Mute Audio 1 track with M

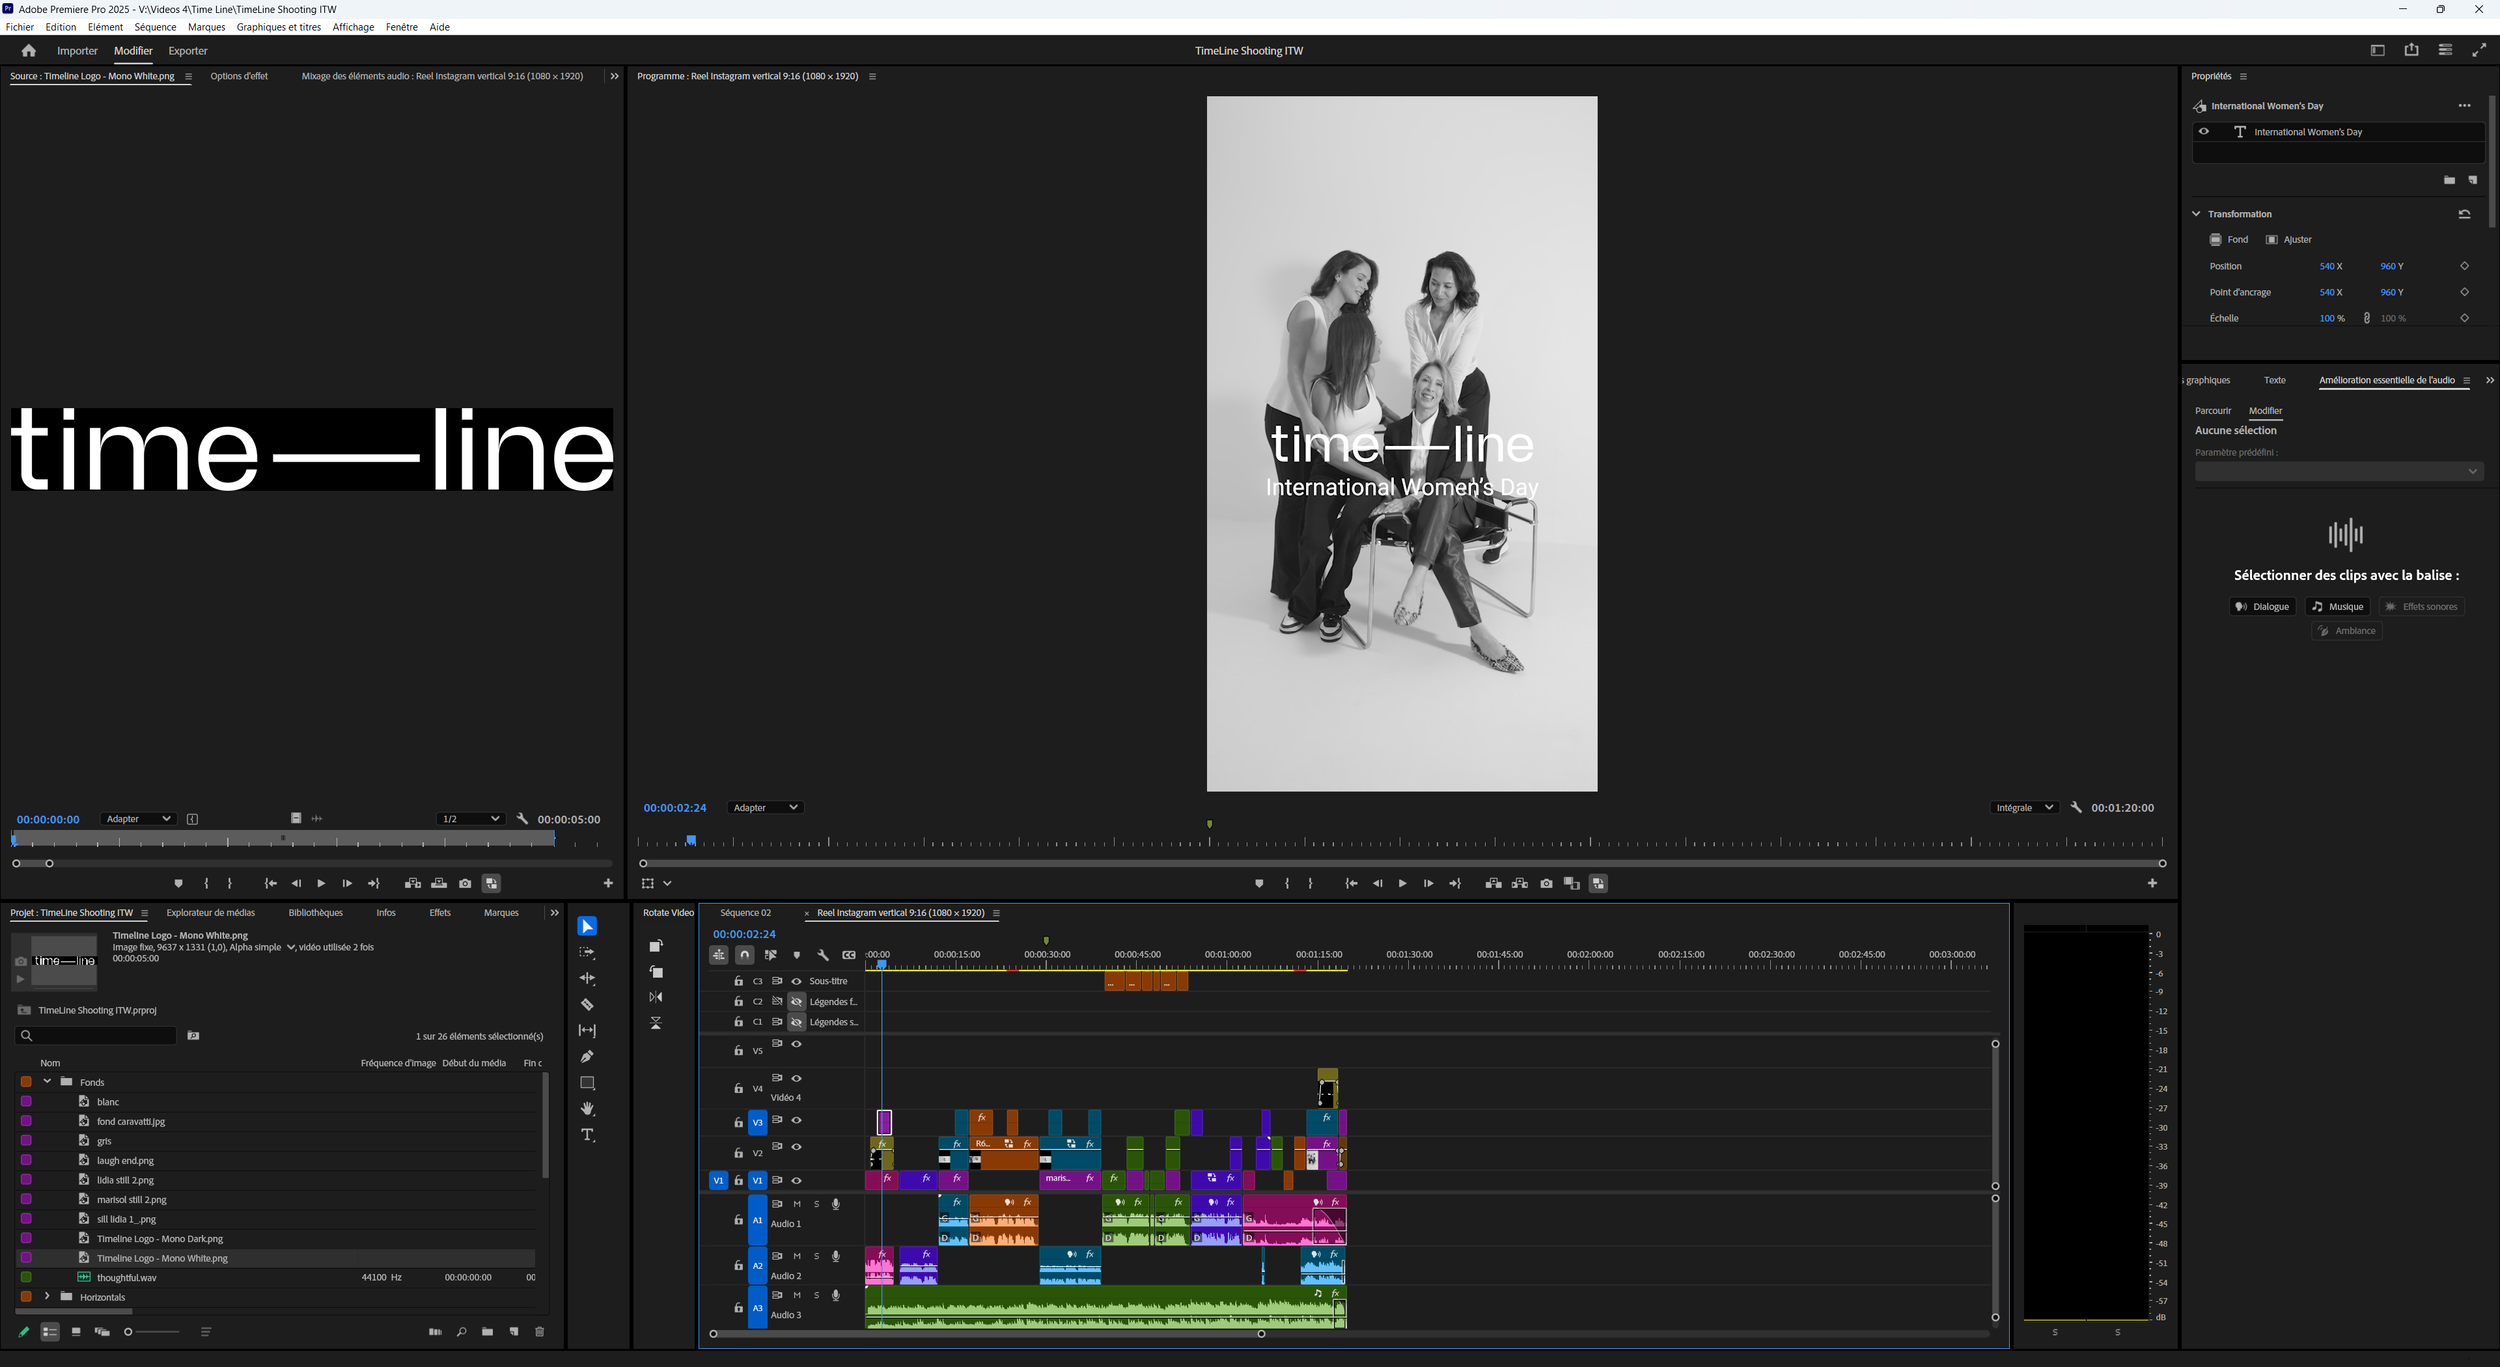pos(797,1205)
